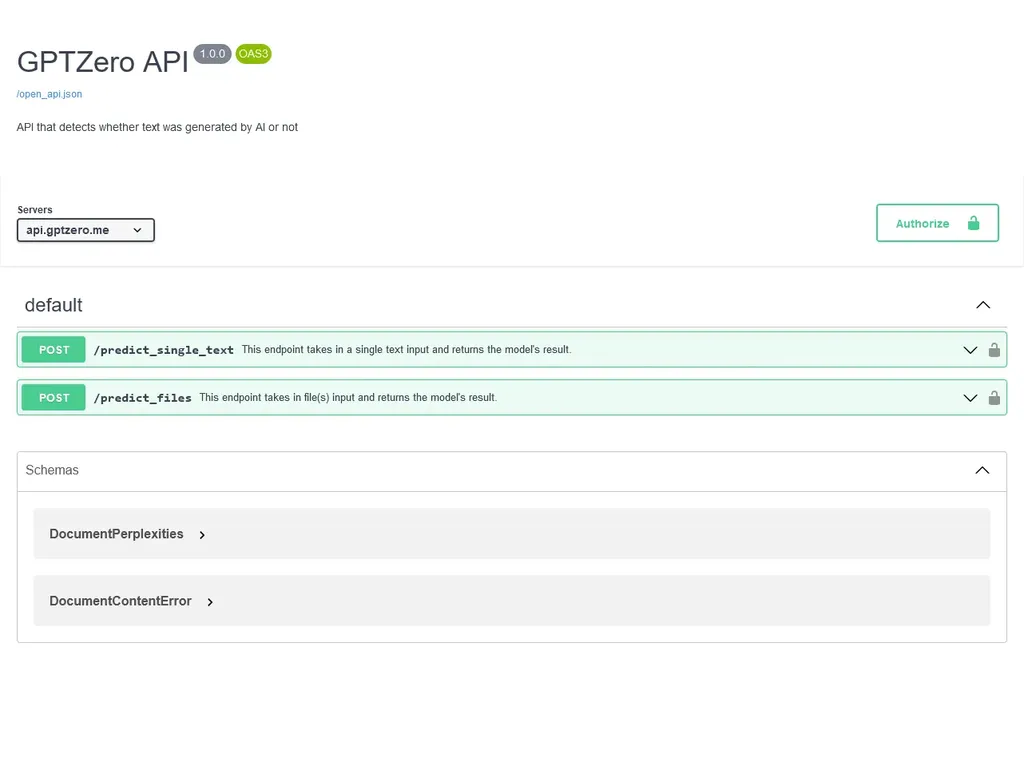
Task: Click the /predict_single_text path
Action: (163, 350)
